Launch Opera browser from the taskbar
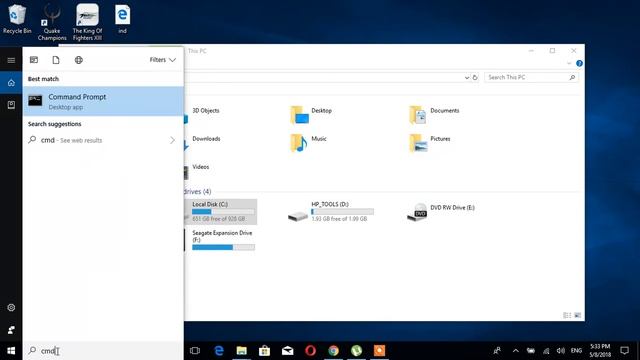This screenshot has height=360, width=640. 311,351
